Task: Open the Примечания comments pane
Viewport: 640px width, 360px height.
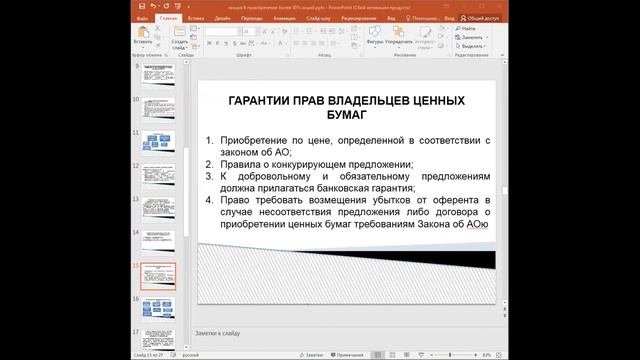Action: (x=347, y=355)
